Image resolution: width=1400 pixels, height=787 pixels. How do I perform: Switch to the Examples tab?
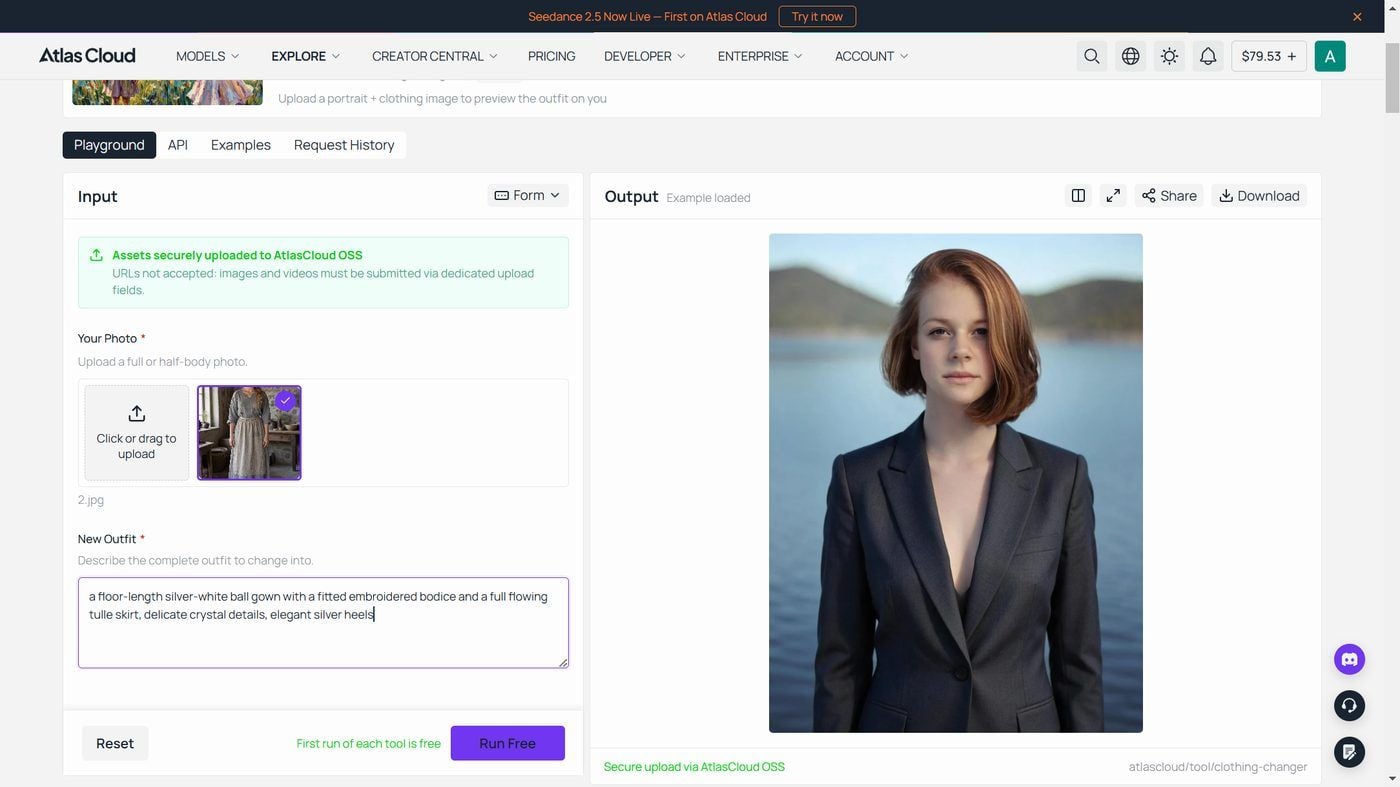point(241,145)
